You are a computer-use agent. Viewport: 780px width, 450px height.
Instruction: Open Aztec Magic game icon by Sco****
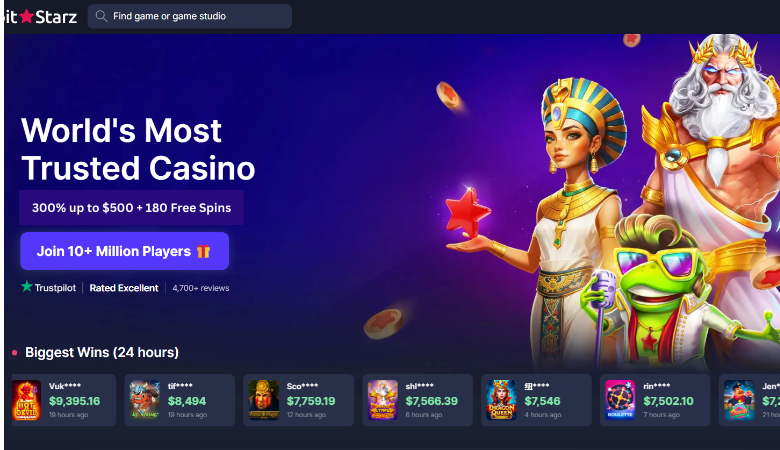tap(264, 400)
